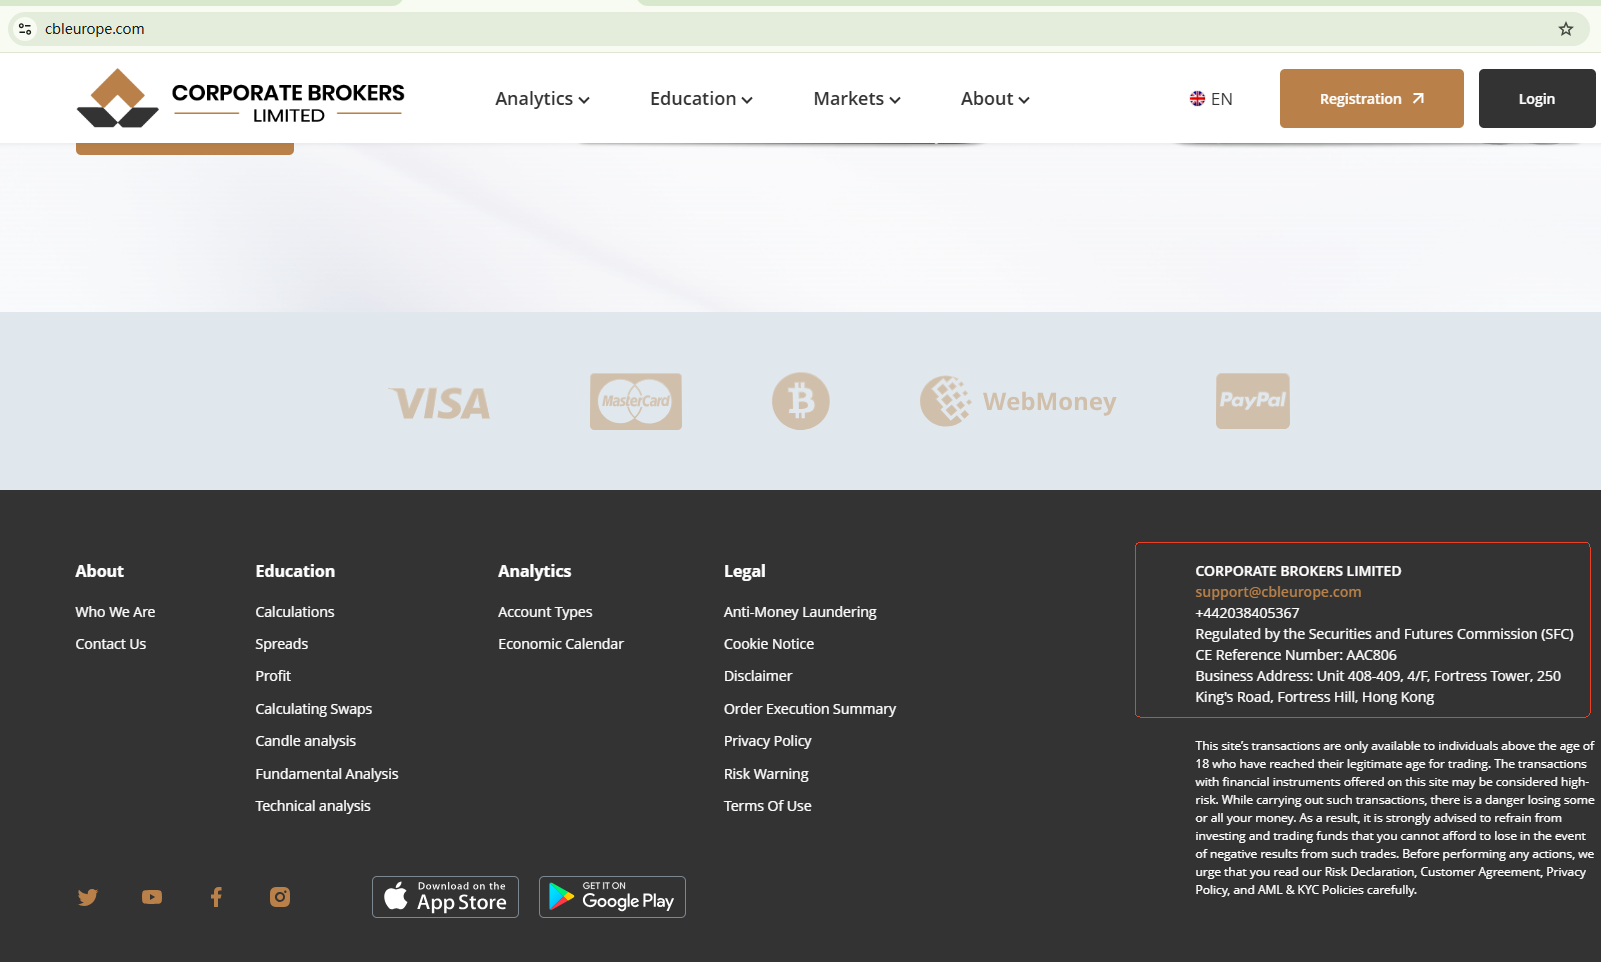The image size is (1601, 962).
Task: Expand the Analytics navigation dropdown
Action: (542, 99)
